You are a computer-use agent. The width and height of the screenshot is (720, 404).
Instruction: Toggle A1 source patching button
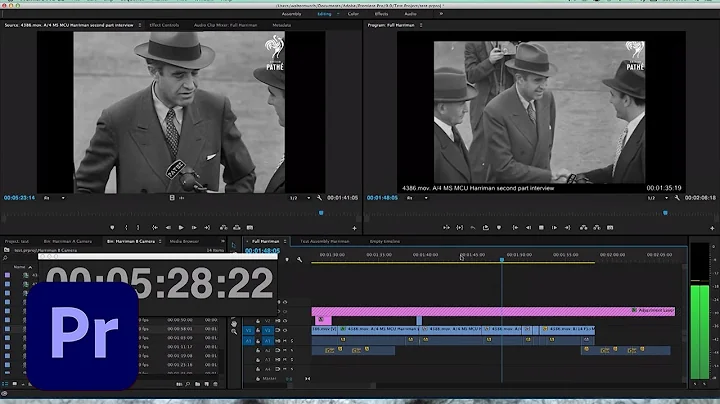click(x=248, y=341)
